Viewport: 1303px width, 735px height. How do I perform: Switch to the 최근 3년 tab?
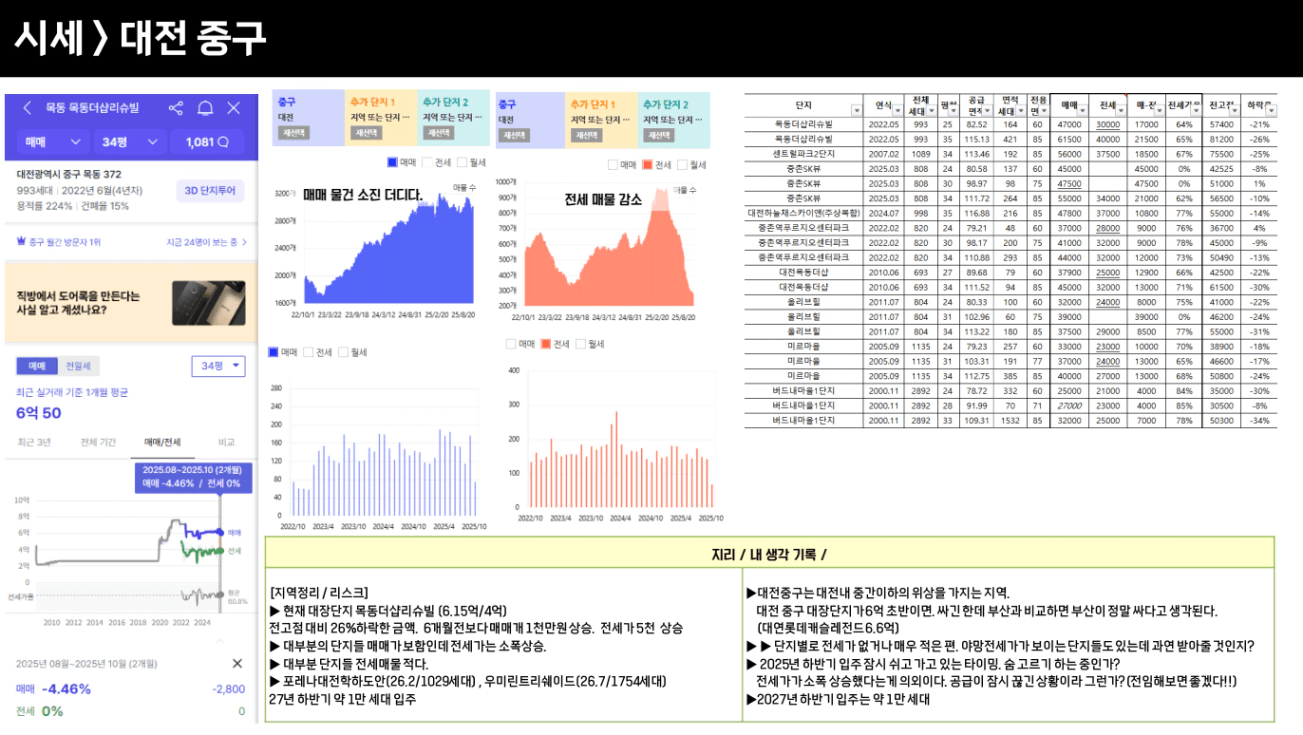tap(34, 441)
